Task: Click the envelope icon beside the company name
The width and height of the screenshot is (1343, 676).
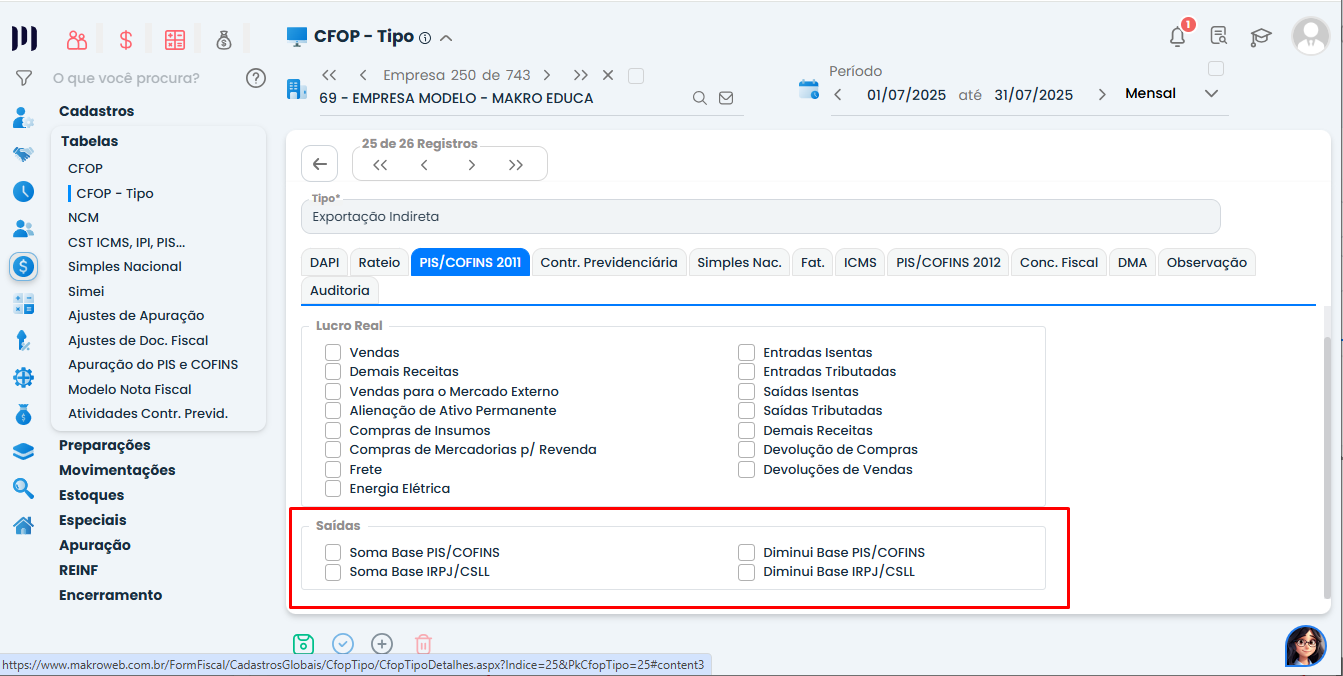Action: pos(726,97)
